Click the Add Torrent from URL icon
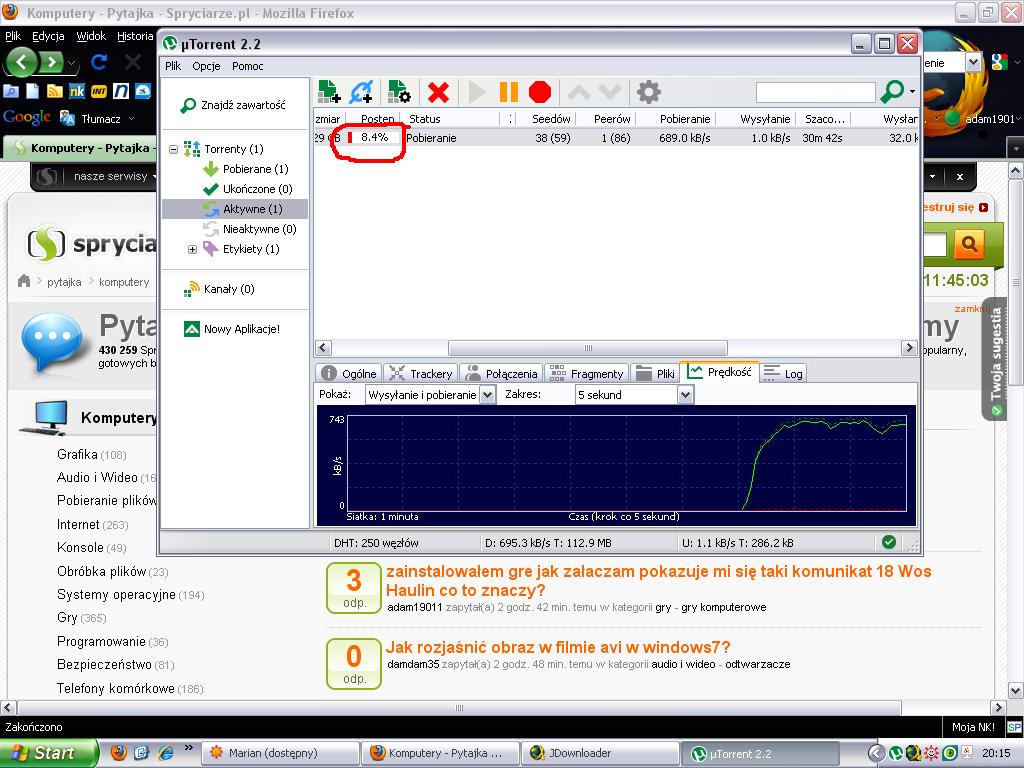Image resolution: width=1024 pixels, height=768 pixels. tap(361, 92)
